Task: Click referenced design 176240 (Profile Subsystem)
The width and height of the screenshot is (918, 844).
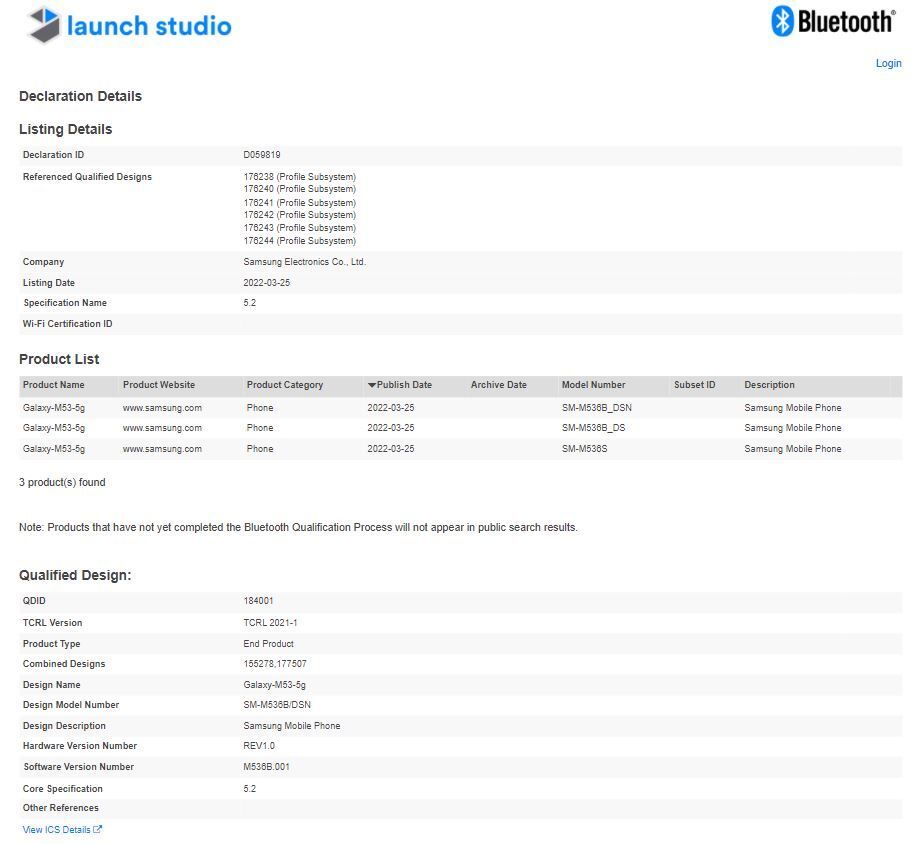Action: [299, 189]
